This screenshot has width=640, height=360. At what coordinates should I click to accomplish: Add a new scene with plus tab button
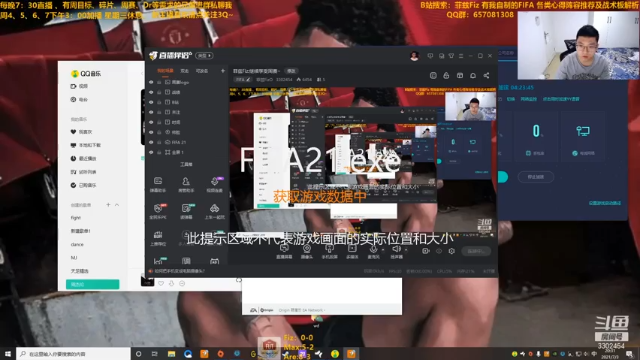(x=223, y=71)
